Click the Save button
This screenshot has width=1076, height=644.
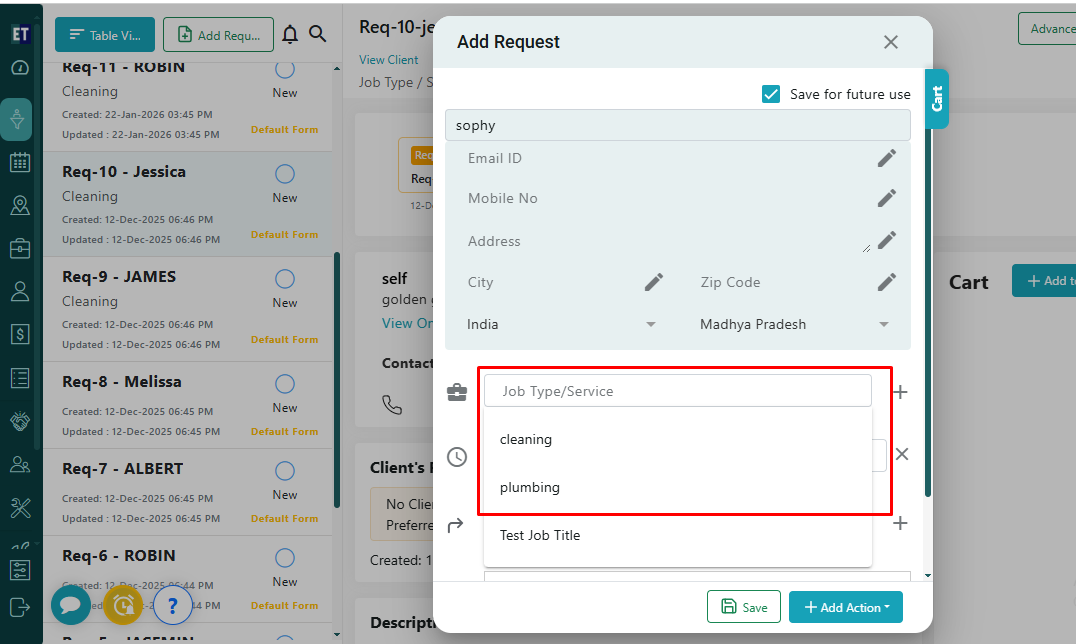[744, 607]
